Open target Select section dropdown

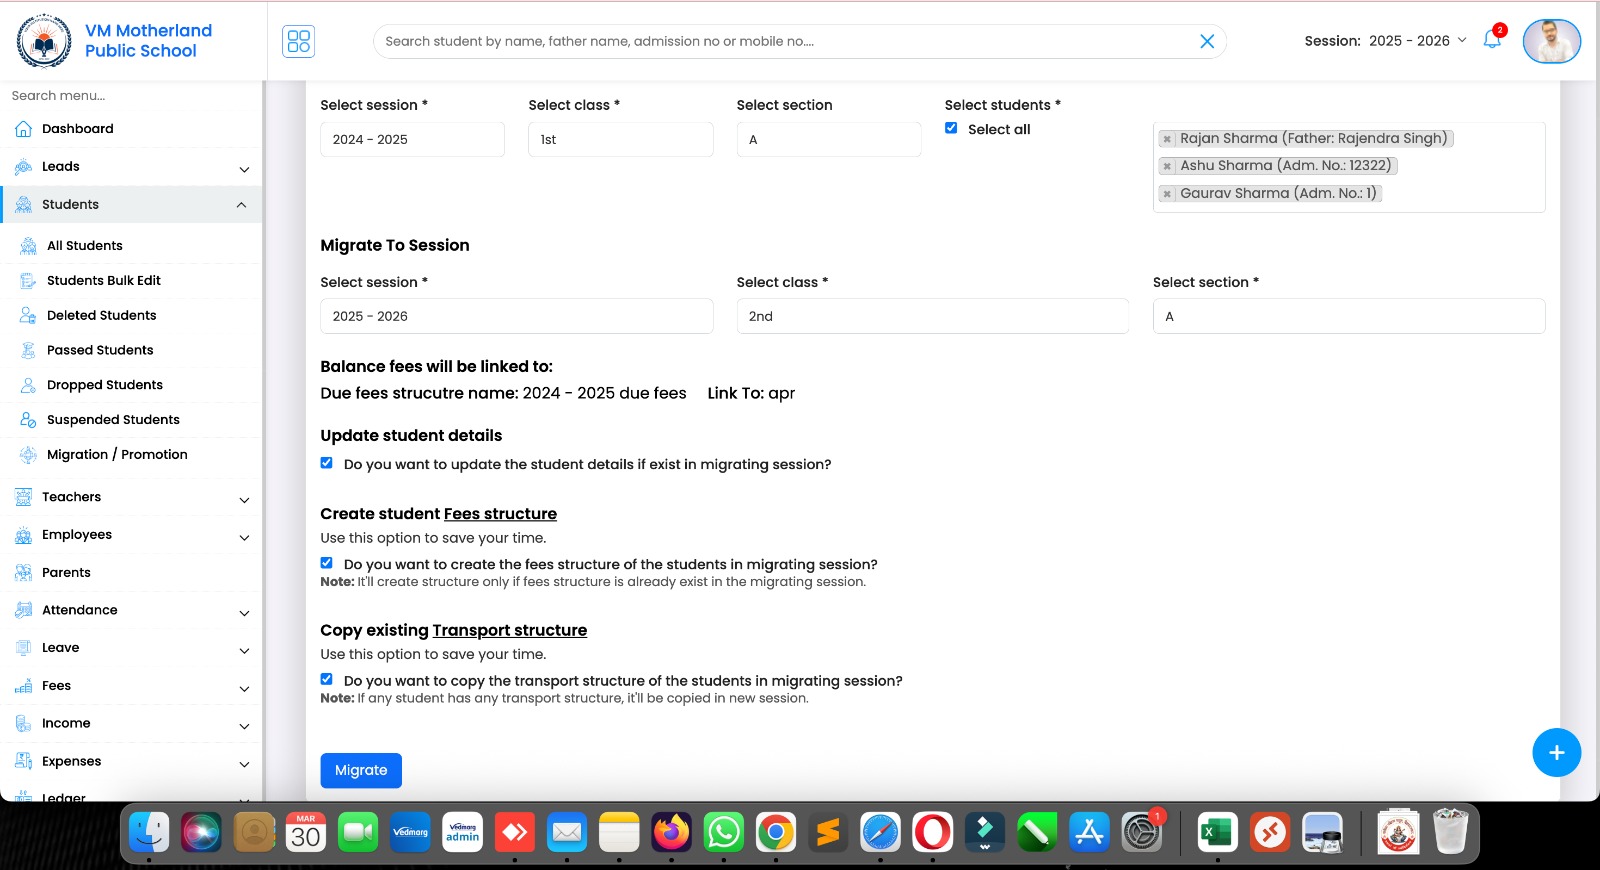[1349, 316]
